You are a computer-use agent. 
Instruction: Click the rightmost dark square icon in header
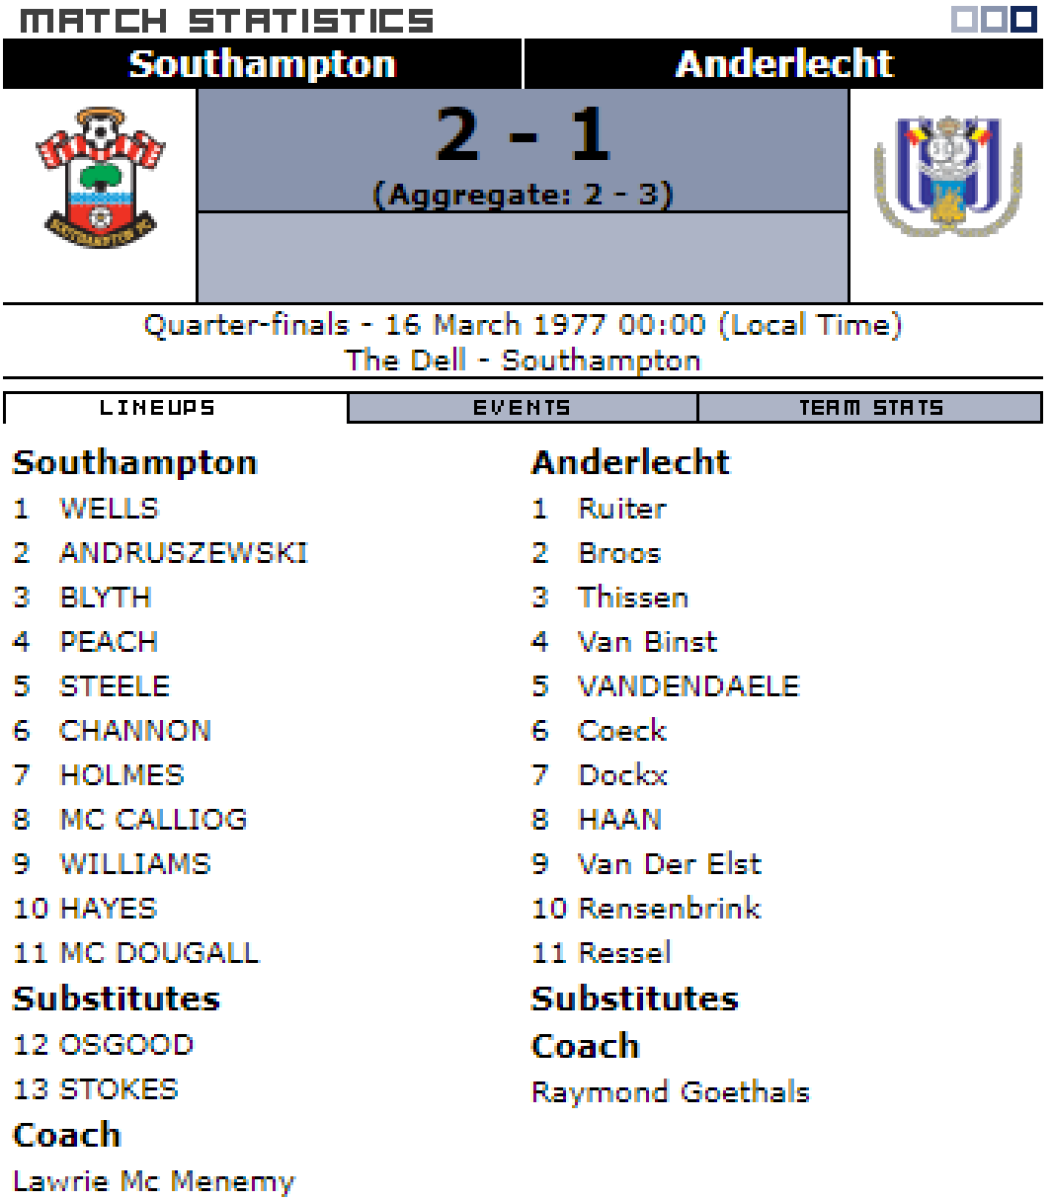coord(1023,19)
